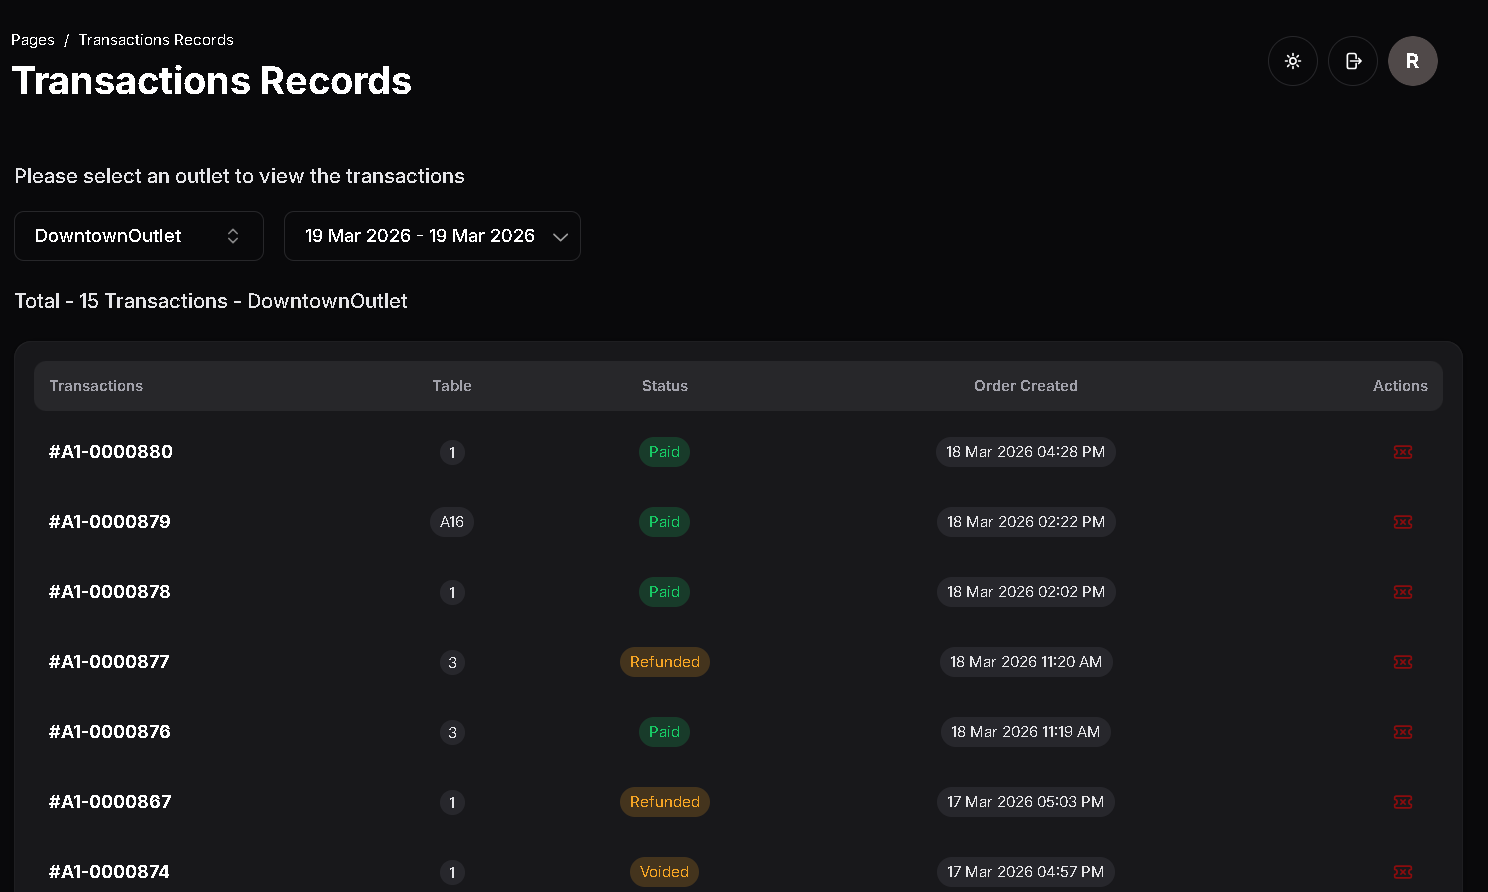The image size is (1488, 892).
Task: Click the Status column header
Action: (664, 386)
